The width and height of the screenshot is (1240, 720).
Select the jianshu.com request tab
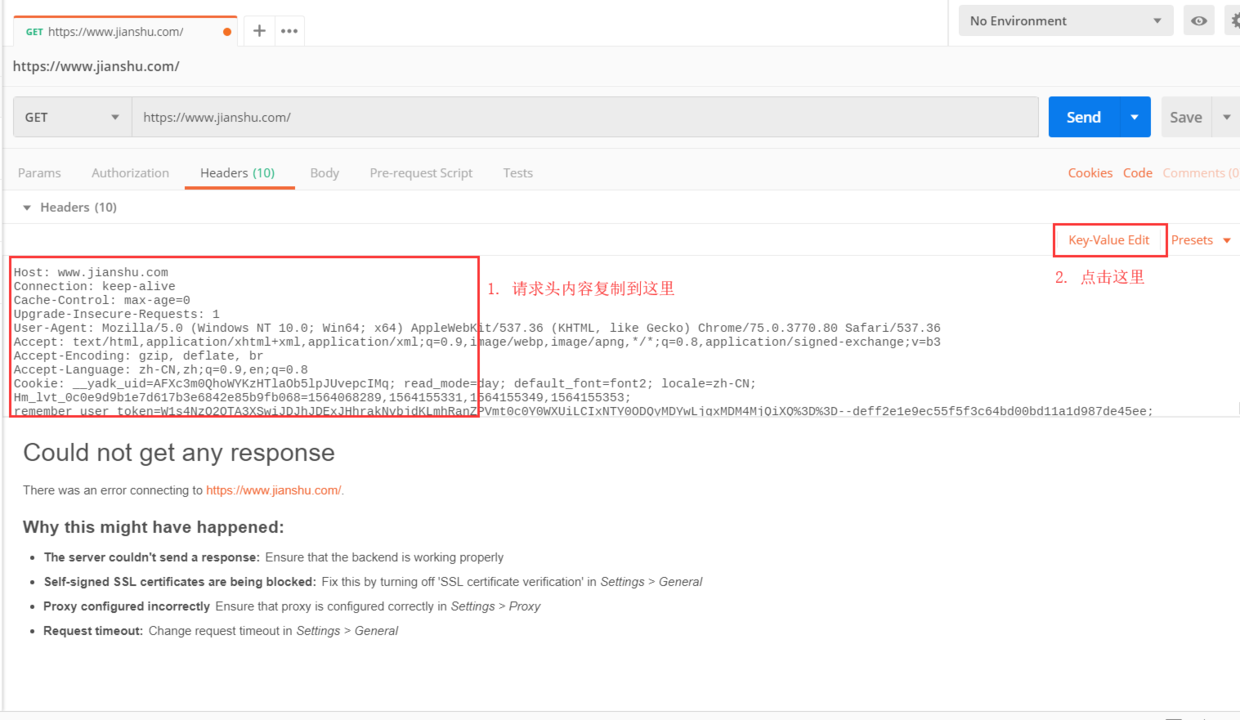point(125,32)
